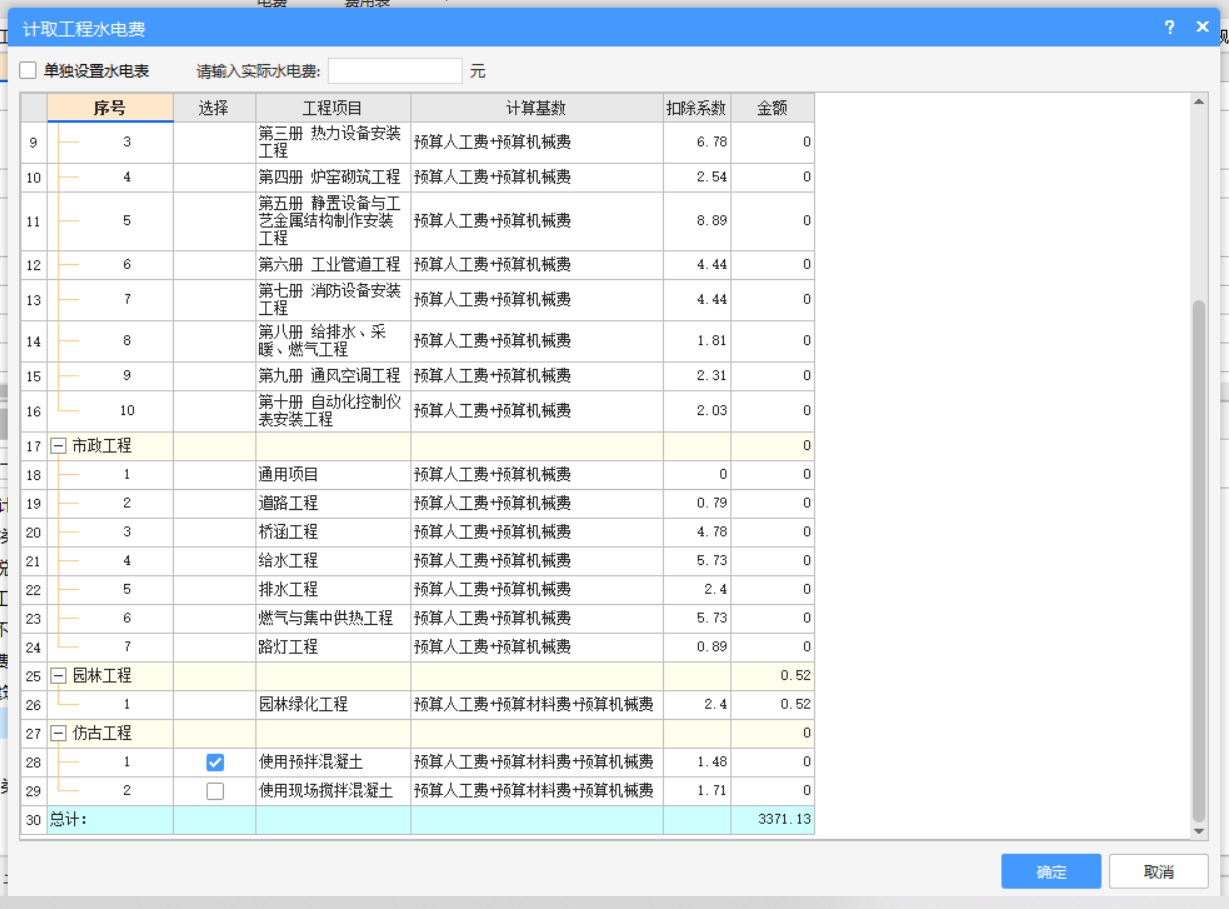Enable 单独设置水电表 checkbox

(x=28, y=71)
